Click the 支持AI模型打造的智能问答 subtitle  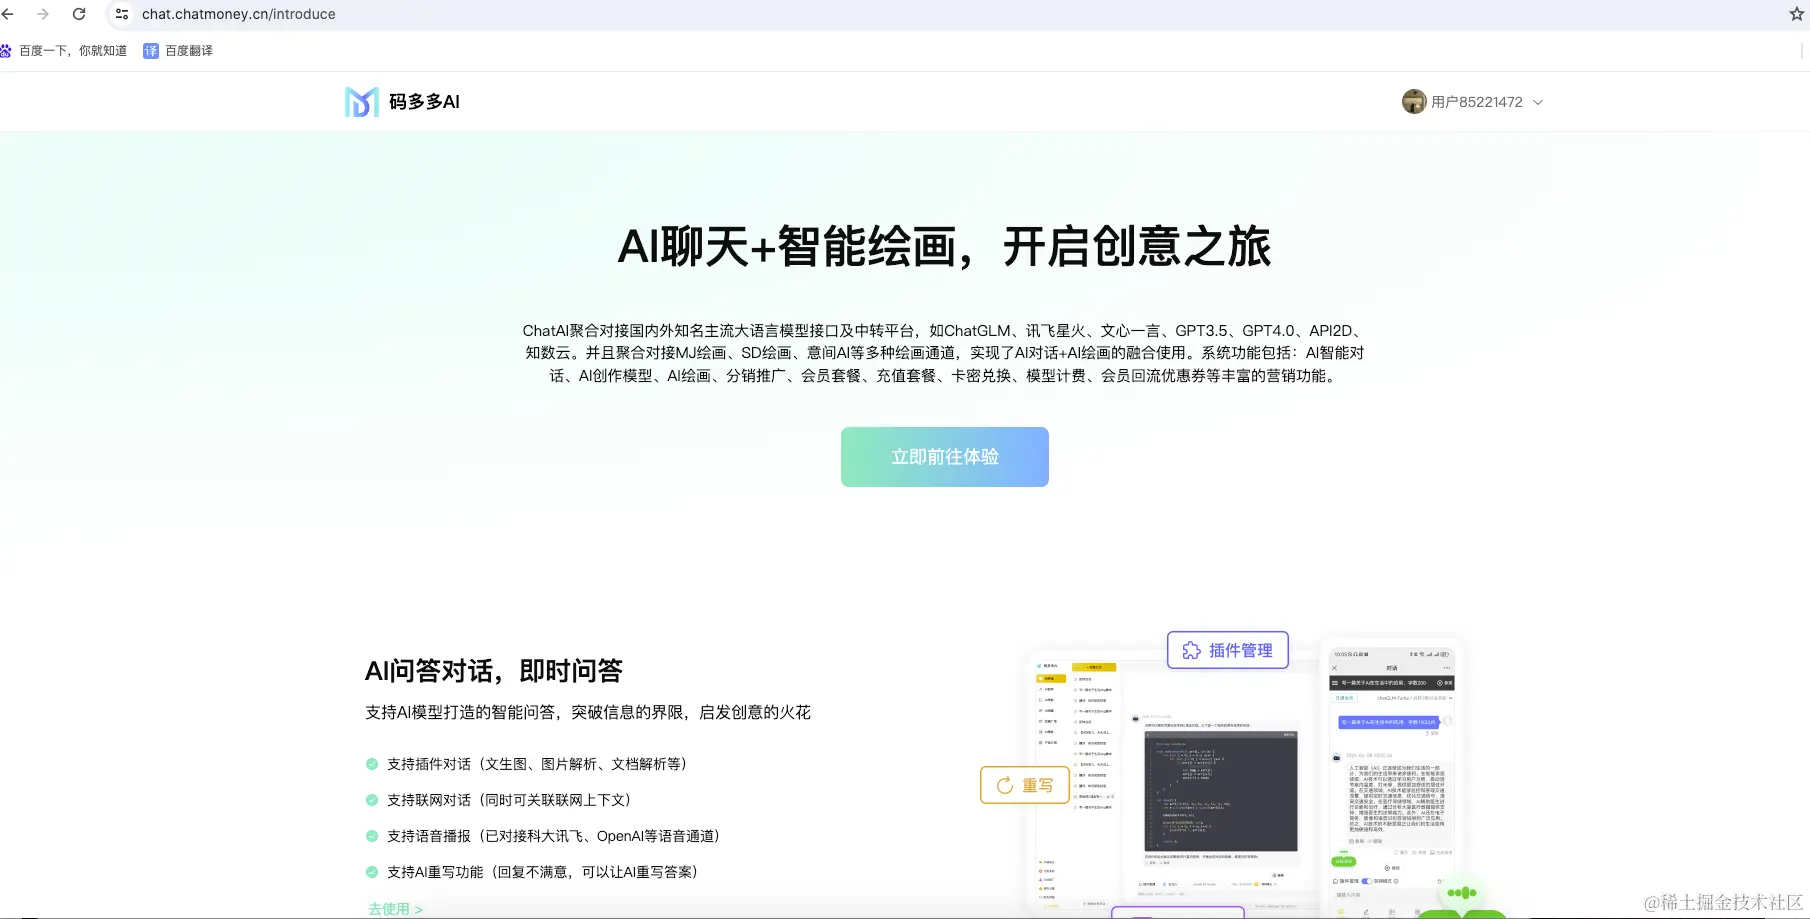point(588,712)
